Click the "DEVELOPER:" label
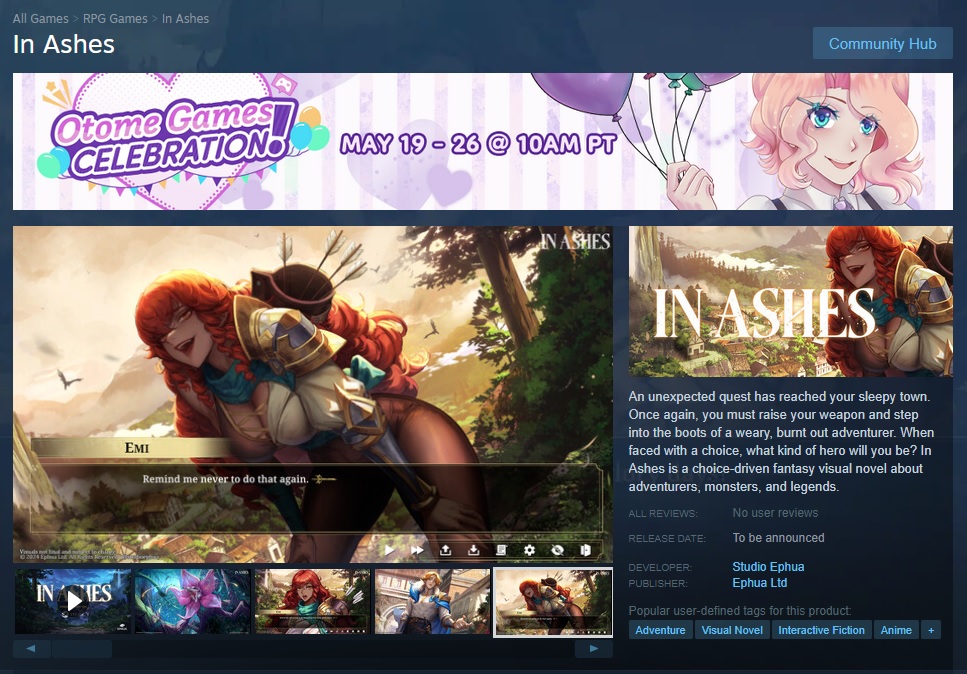Screen dimensions: 967x674 (660, 567)
